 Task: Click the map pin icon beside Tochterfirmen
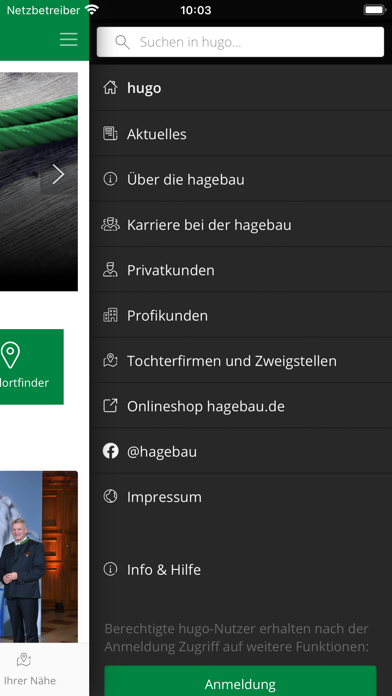pyautogui.click(x=110, y=360)
